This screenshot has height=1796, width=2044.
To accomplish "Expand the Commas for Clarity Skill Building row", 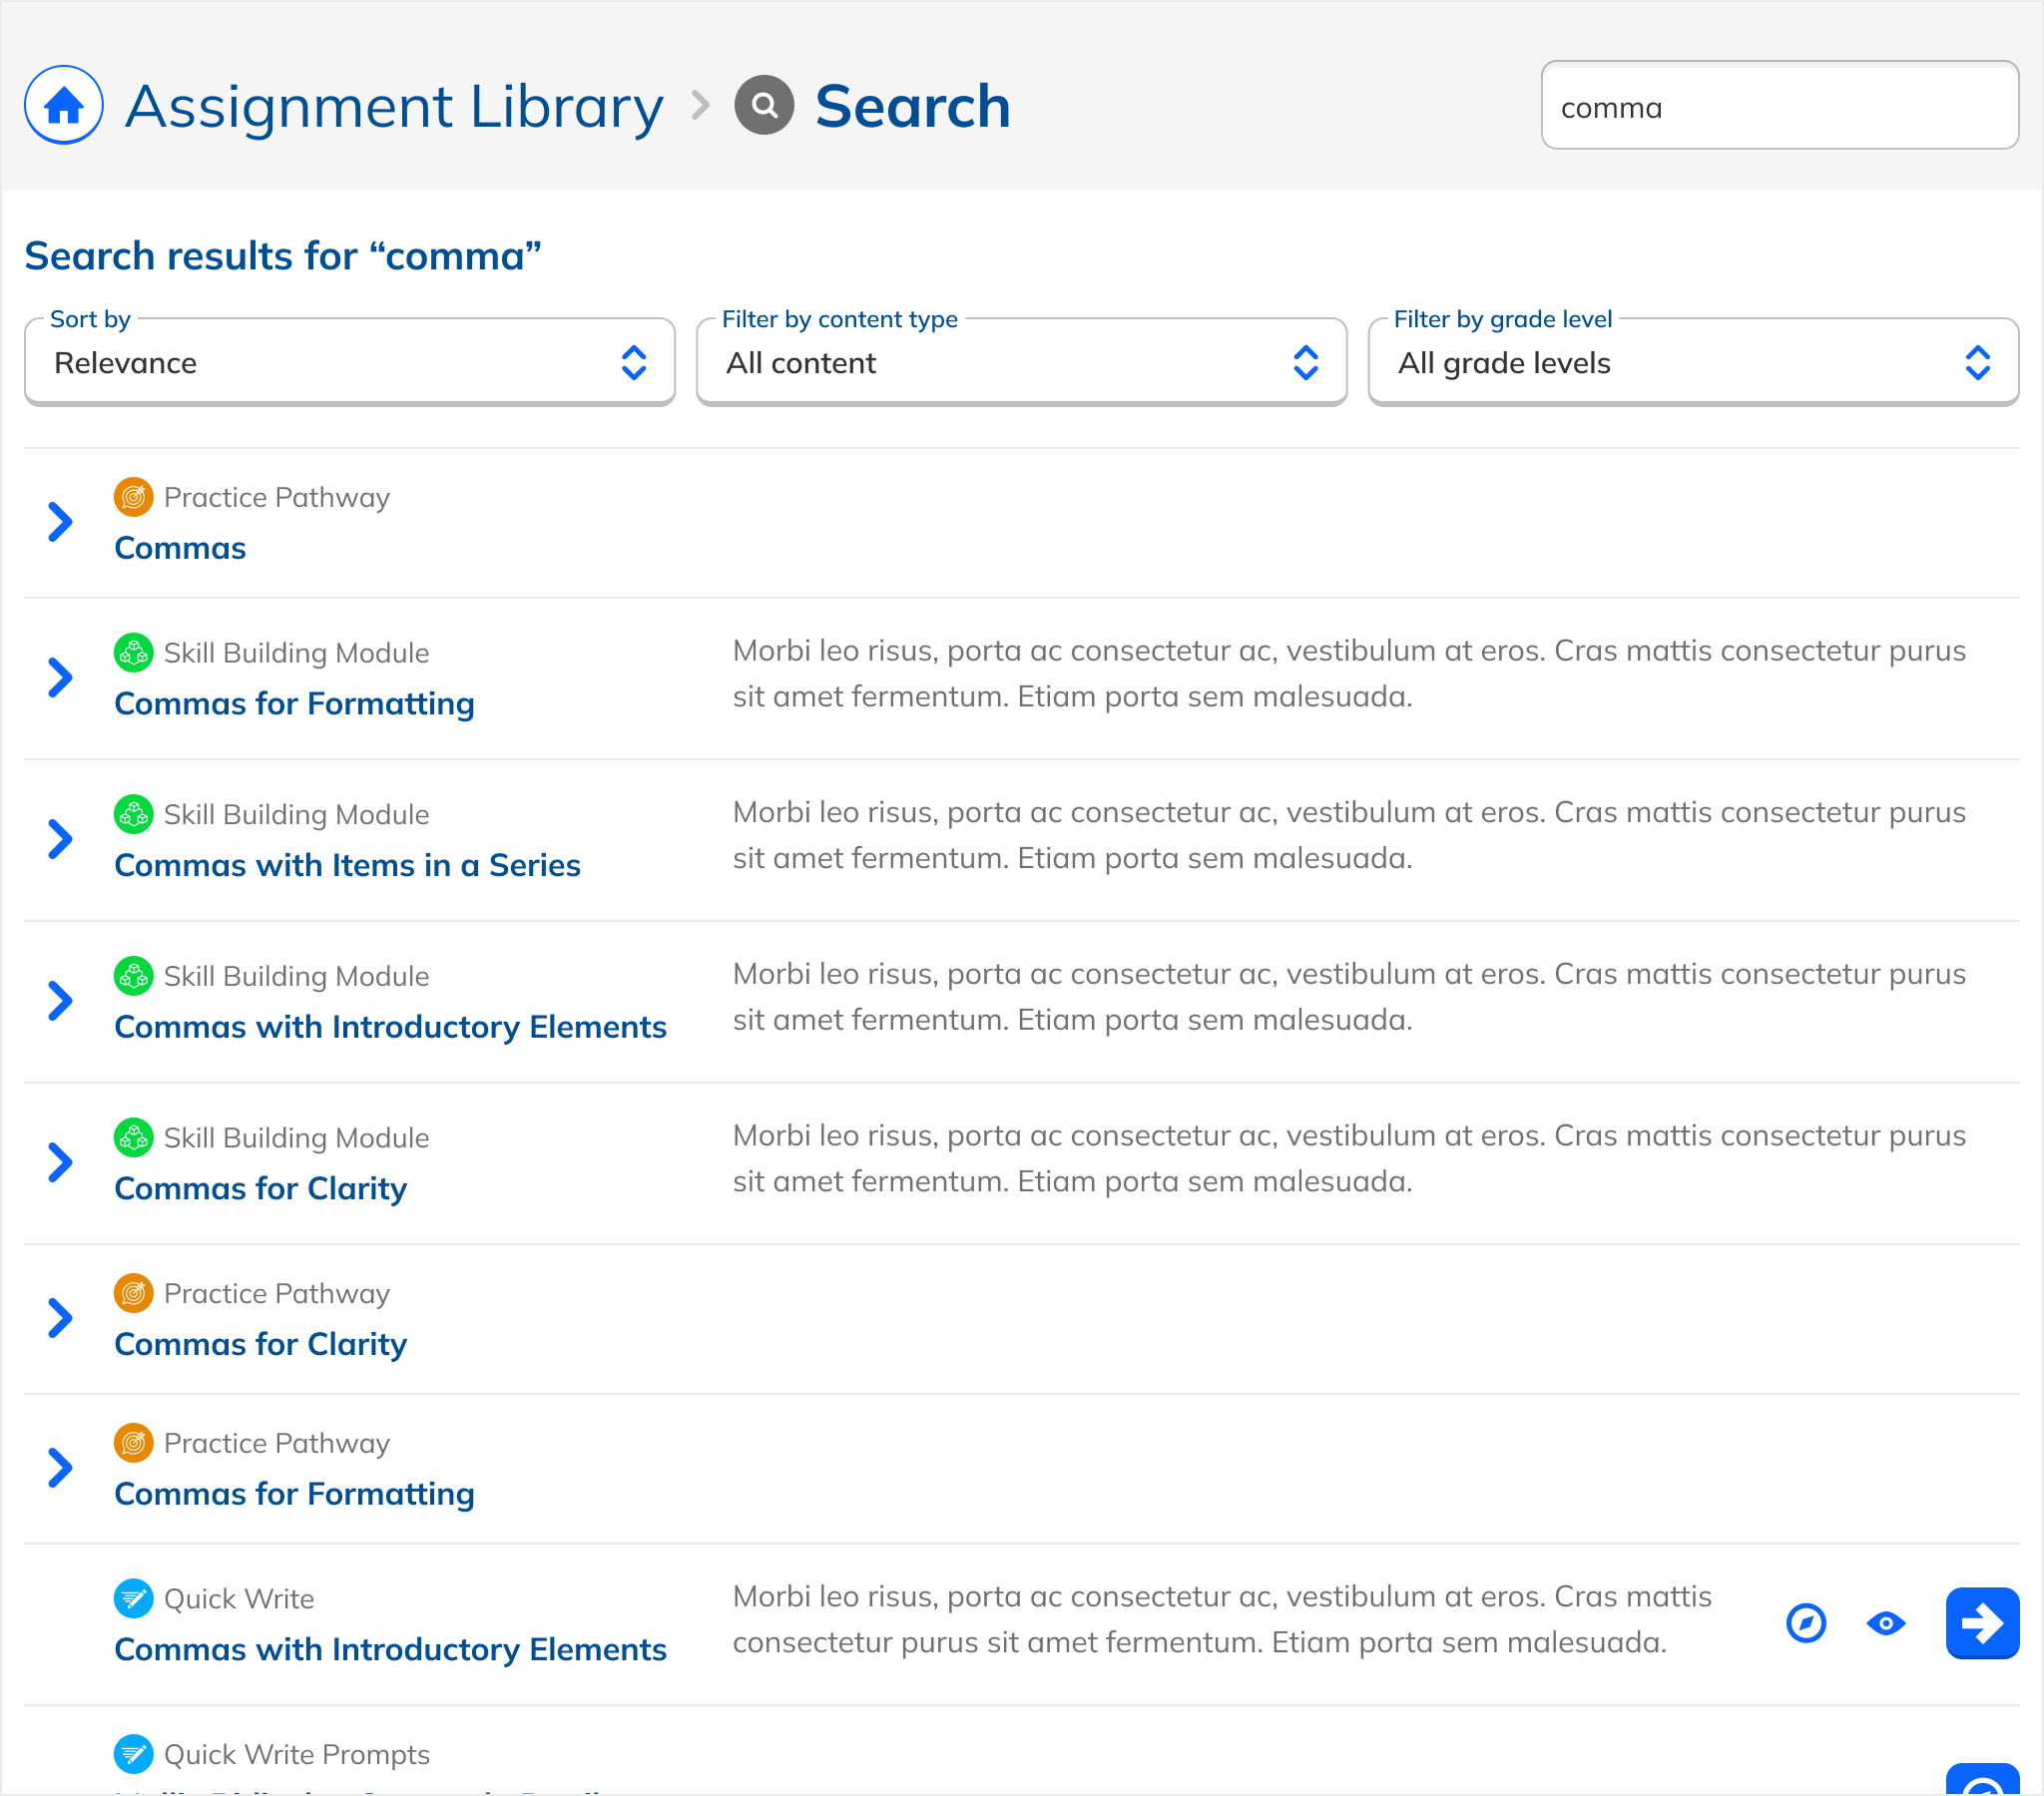I will click(x=61, y=1162).
